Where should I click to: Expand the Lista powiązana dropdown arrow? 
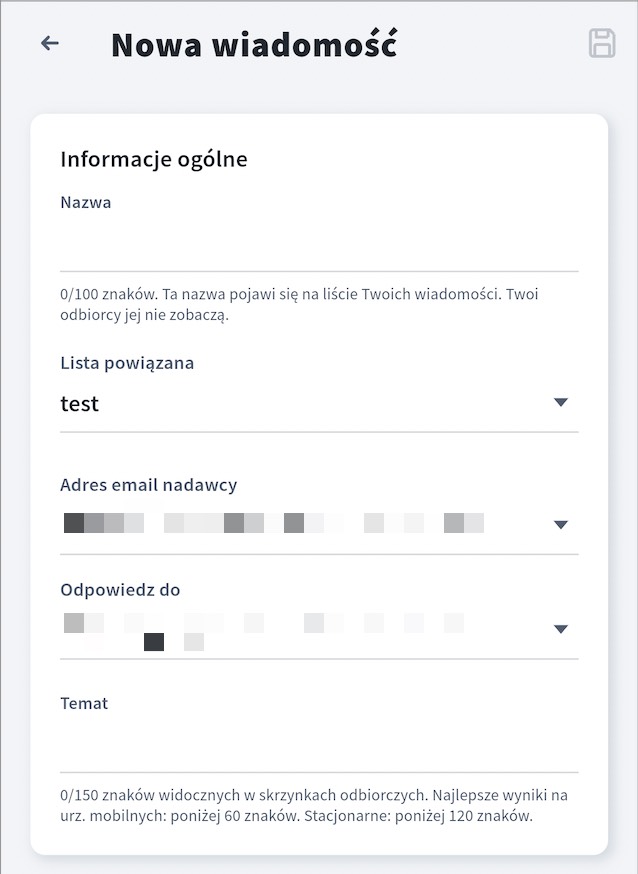pos(561,402)
